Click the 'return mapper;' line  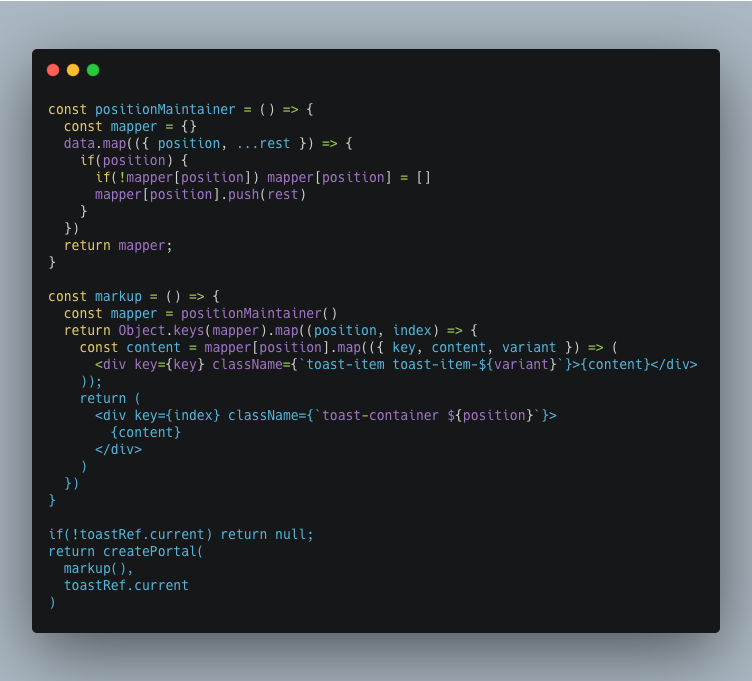pyautogui.click(x=118, y=246)
